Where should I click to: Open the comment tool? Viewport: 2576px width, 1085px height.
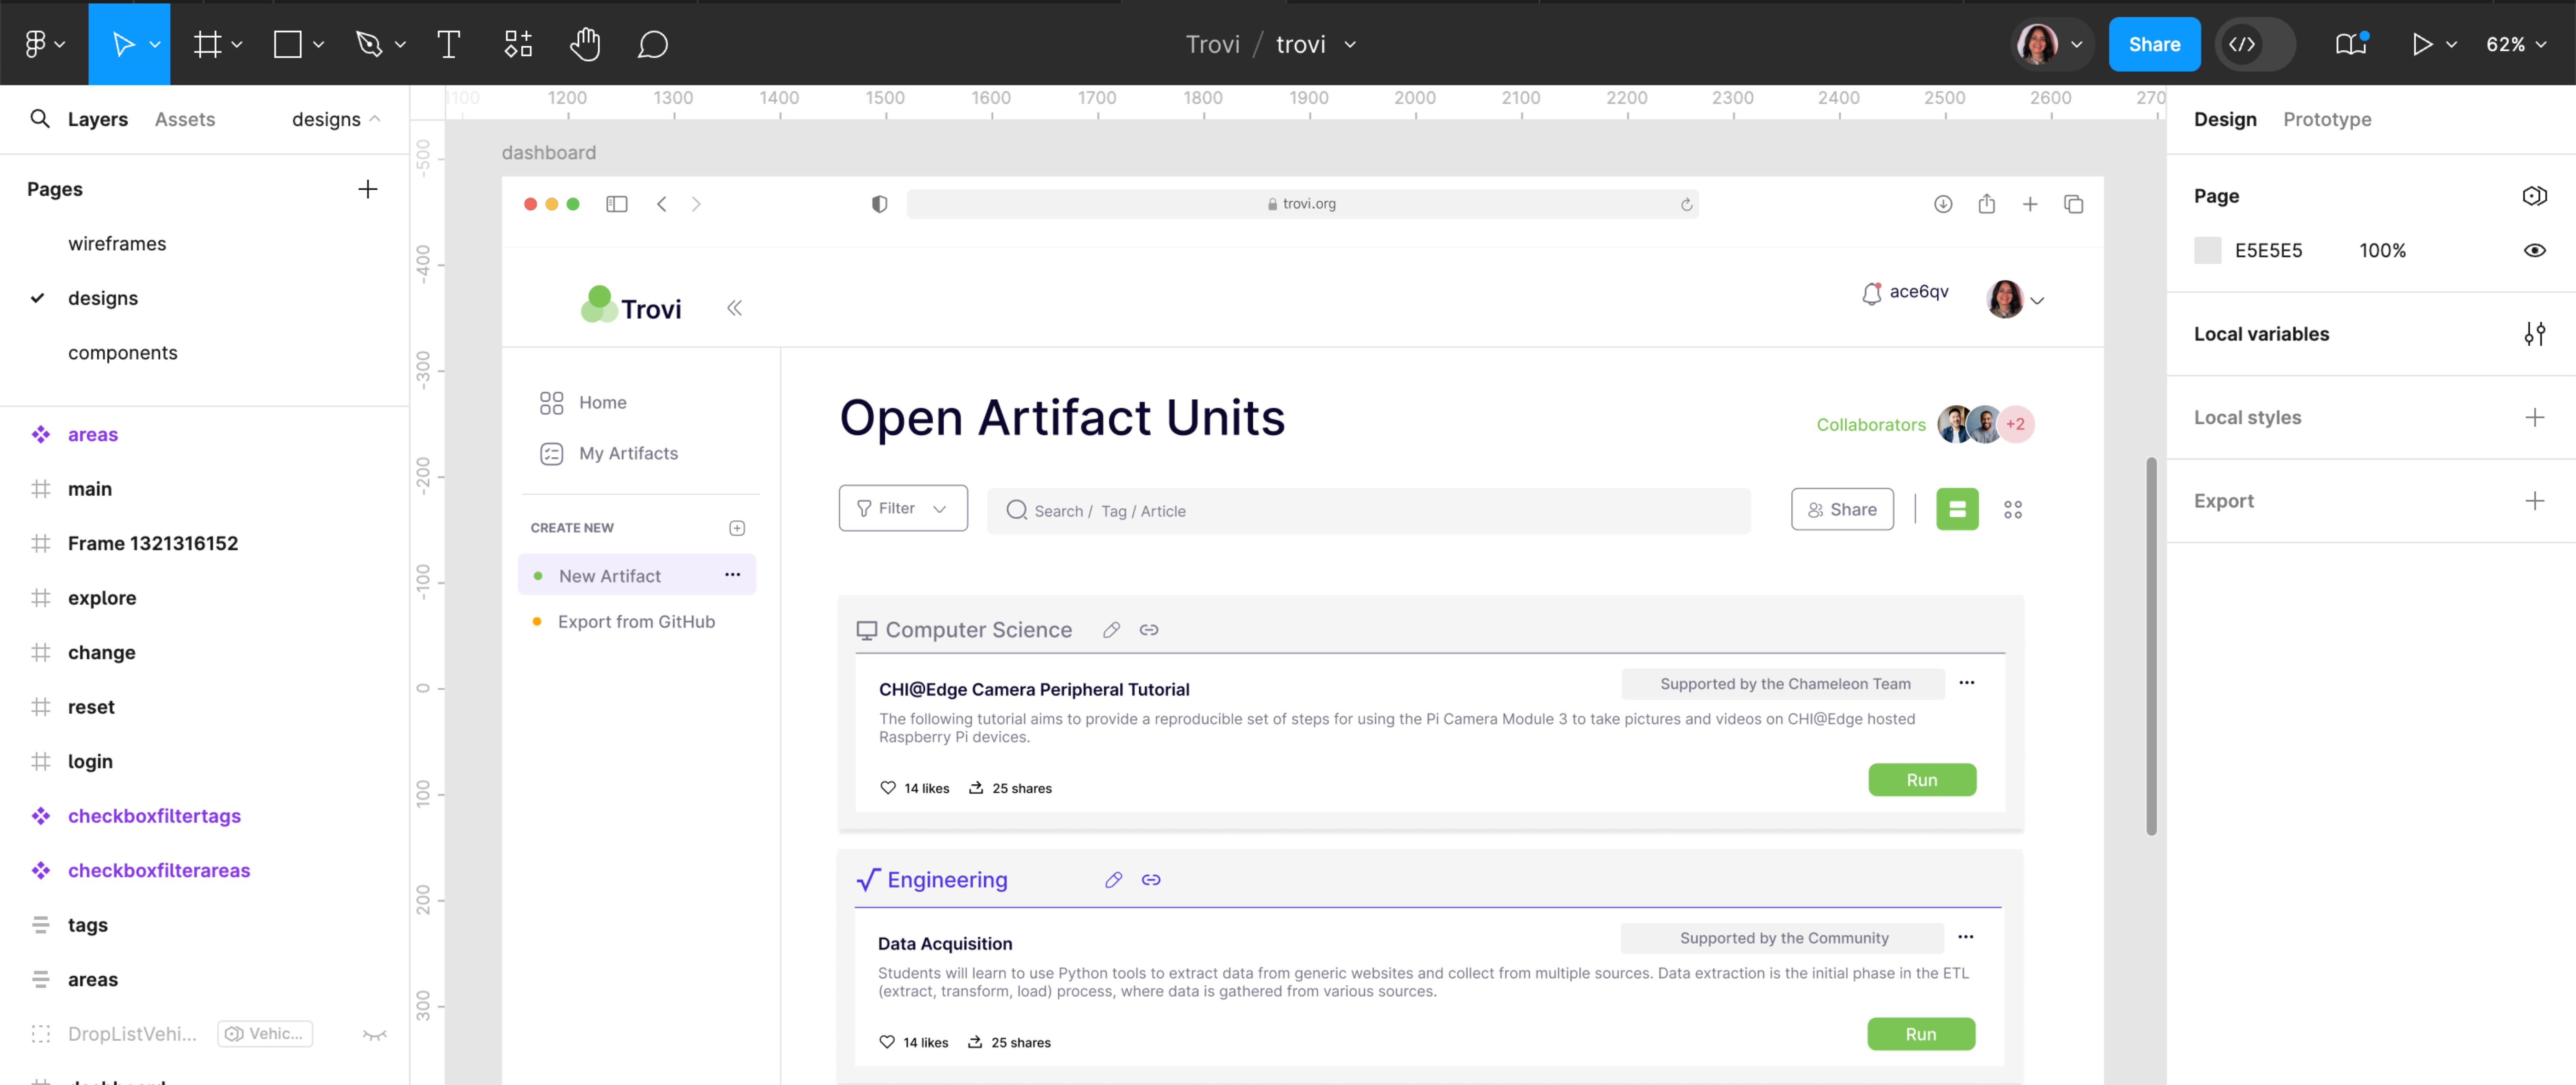pyautogui.click(x=654, y=44)
